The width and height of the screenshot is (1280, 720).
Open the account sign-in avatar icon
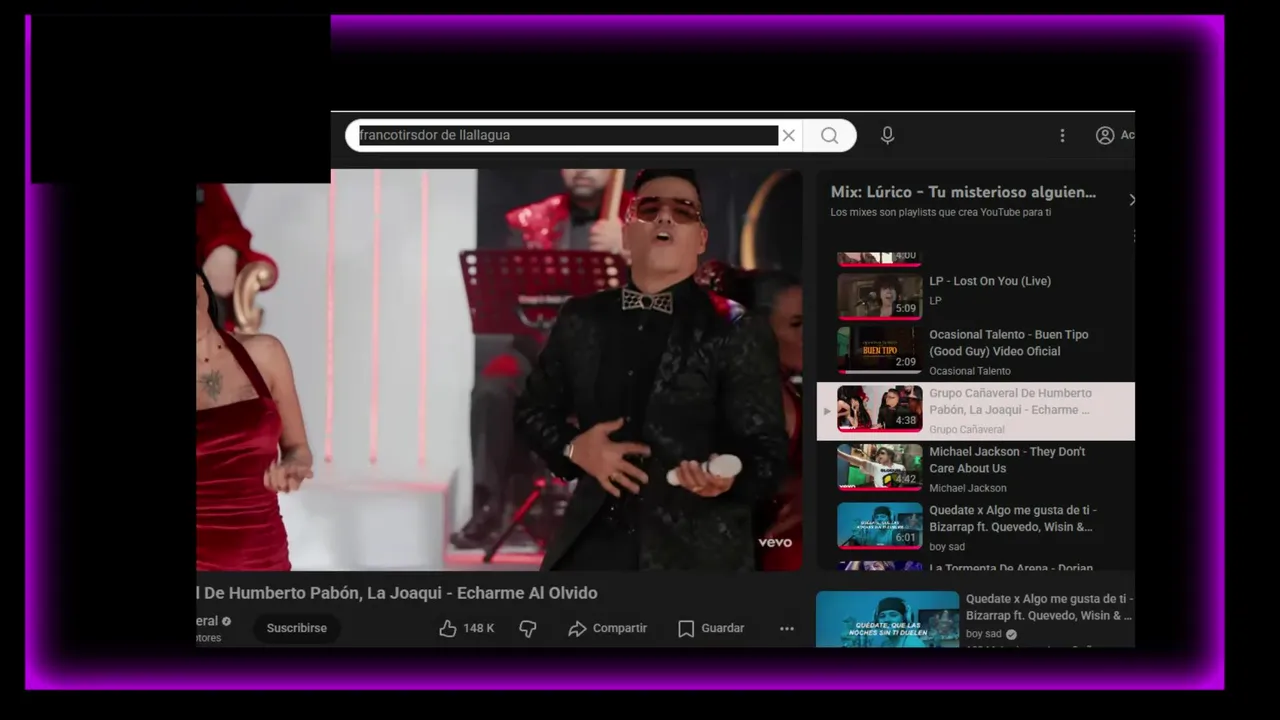pos(1105,135)
